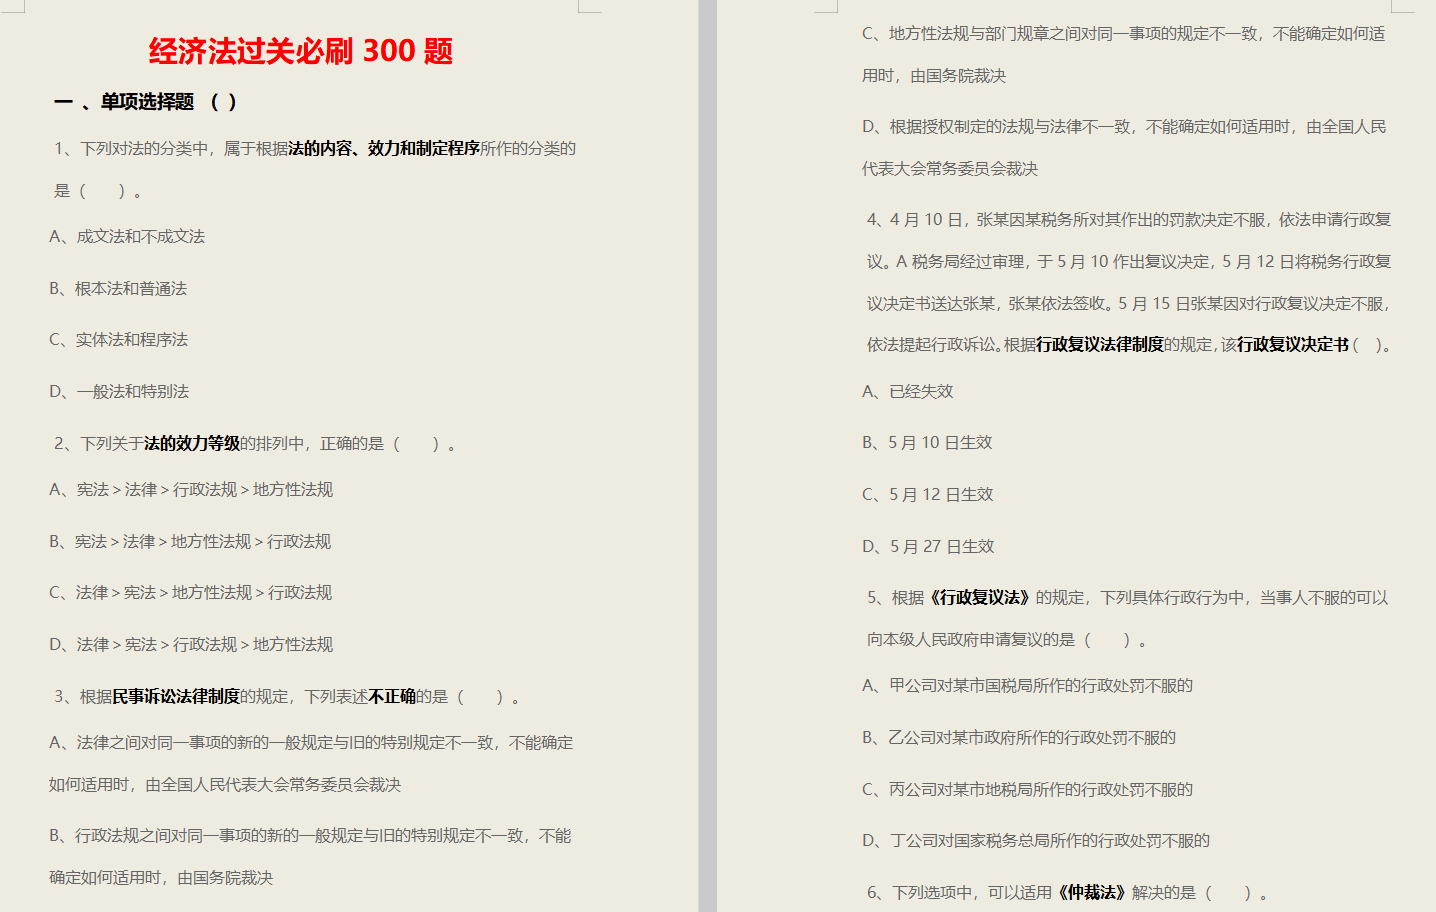Click bold phrase 民事诉讼法律制度 in question 3
This screenshot has width=1436, height=912.
point(176,697)
